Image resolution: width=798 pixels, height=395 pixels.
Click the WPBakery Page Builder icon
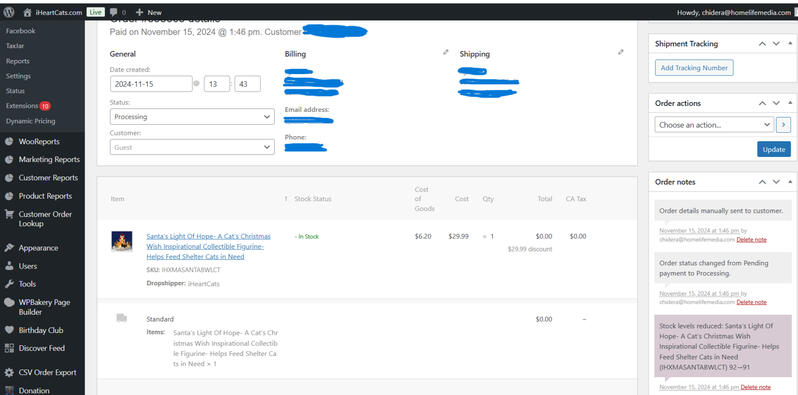pos(9,302)
